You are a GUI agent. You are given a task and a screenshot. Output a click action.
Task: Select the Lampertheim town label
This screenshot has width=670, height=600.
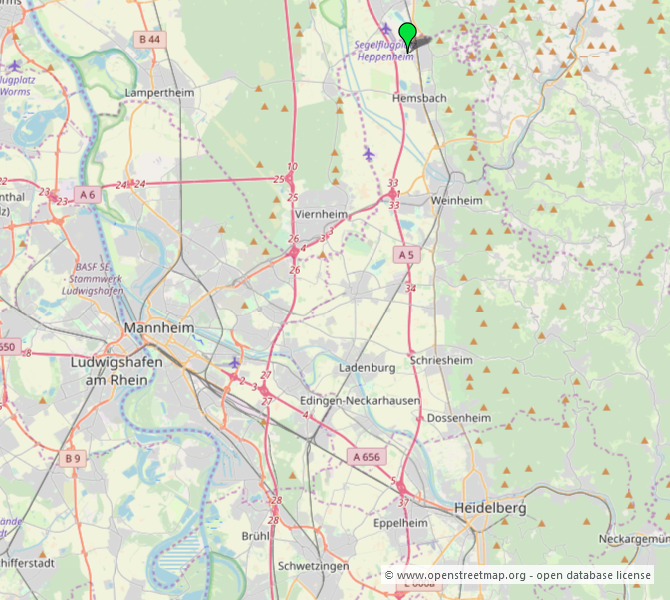point(159,92)
